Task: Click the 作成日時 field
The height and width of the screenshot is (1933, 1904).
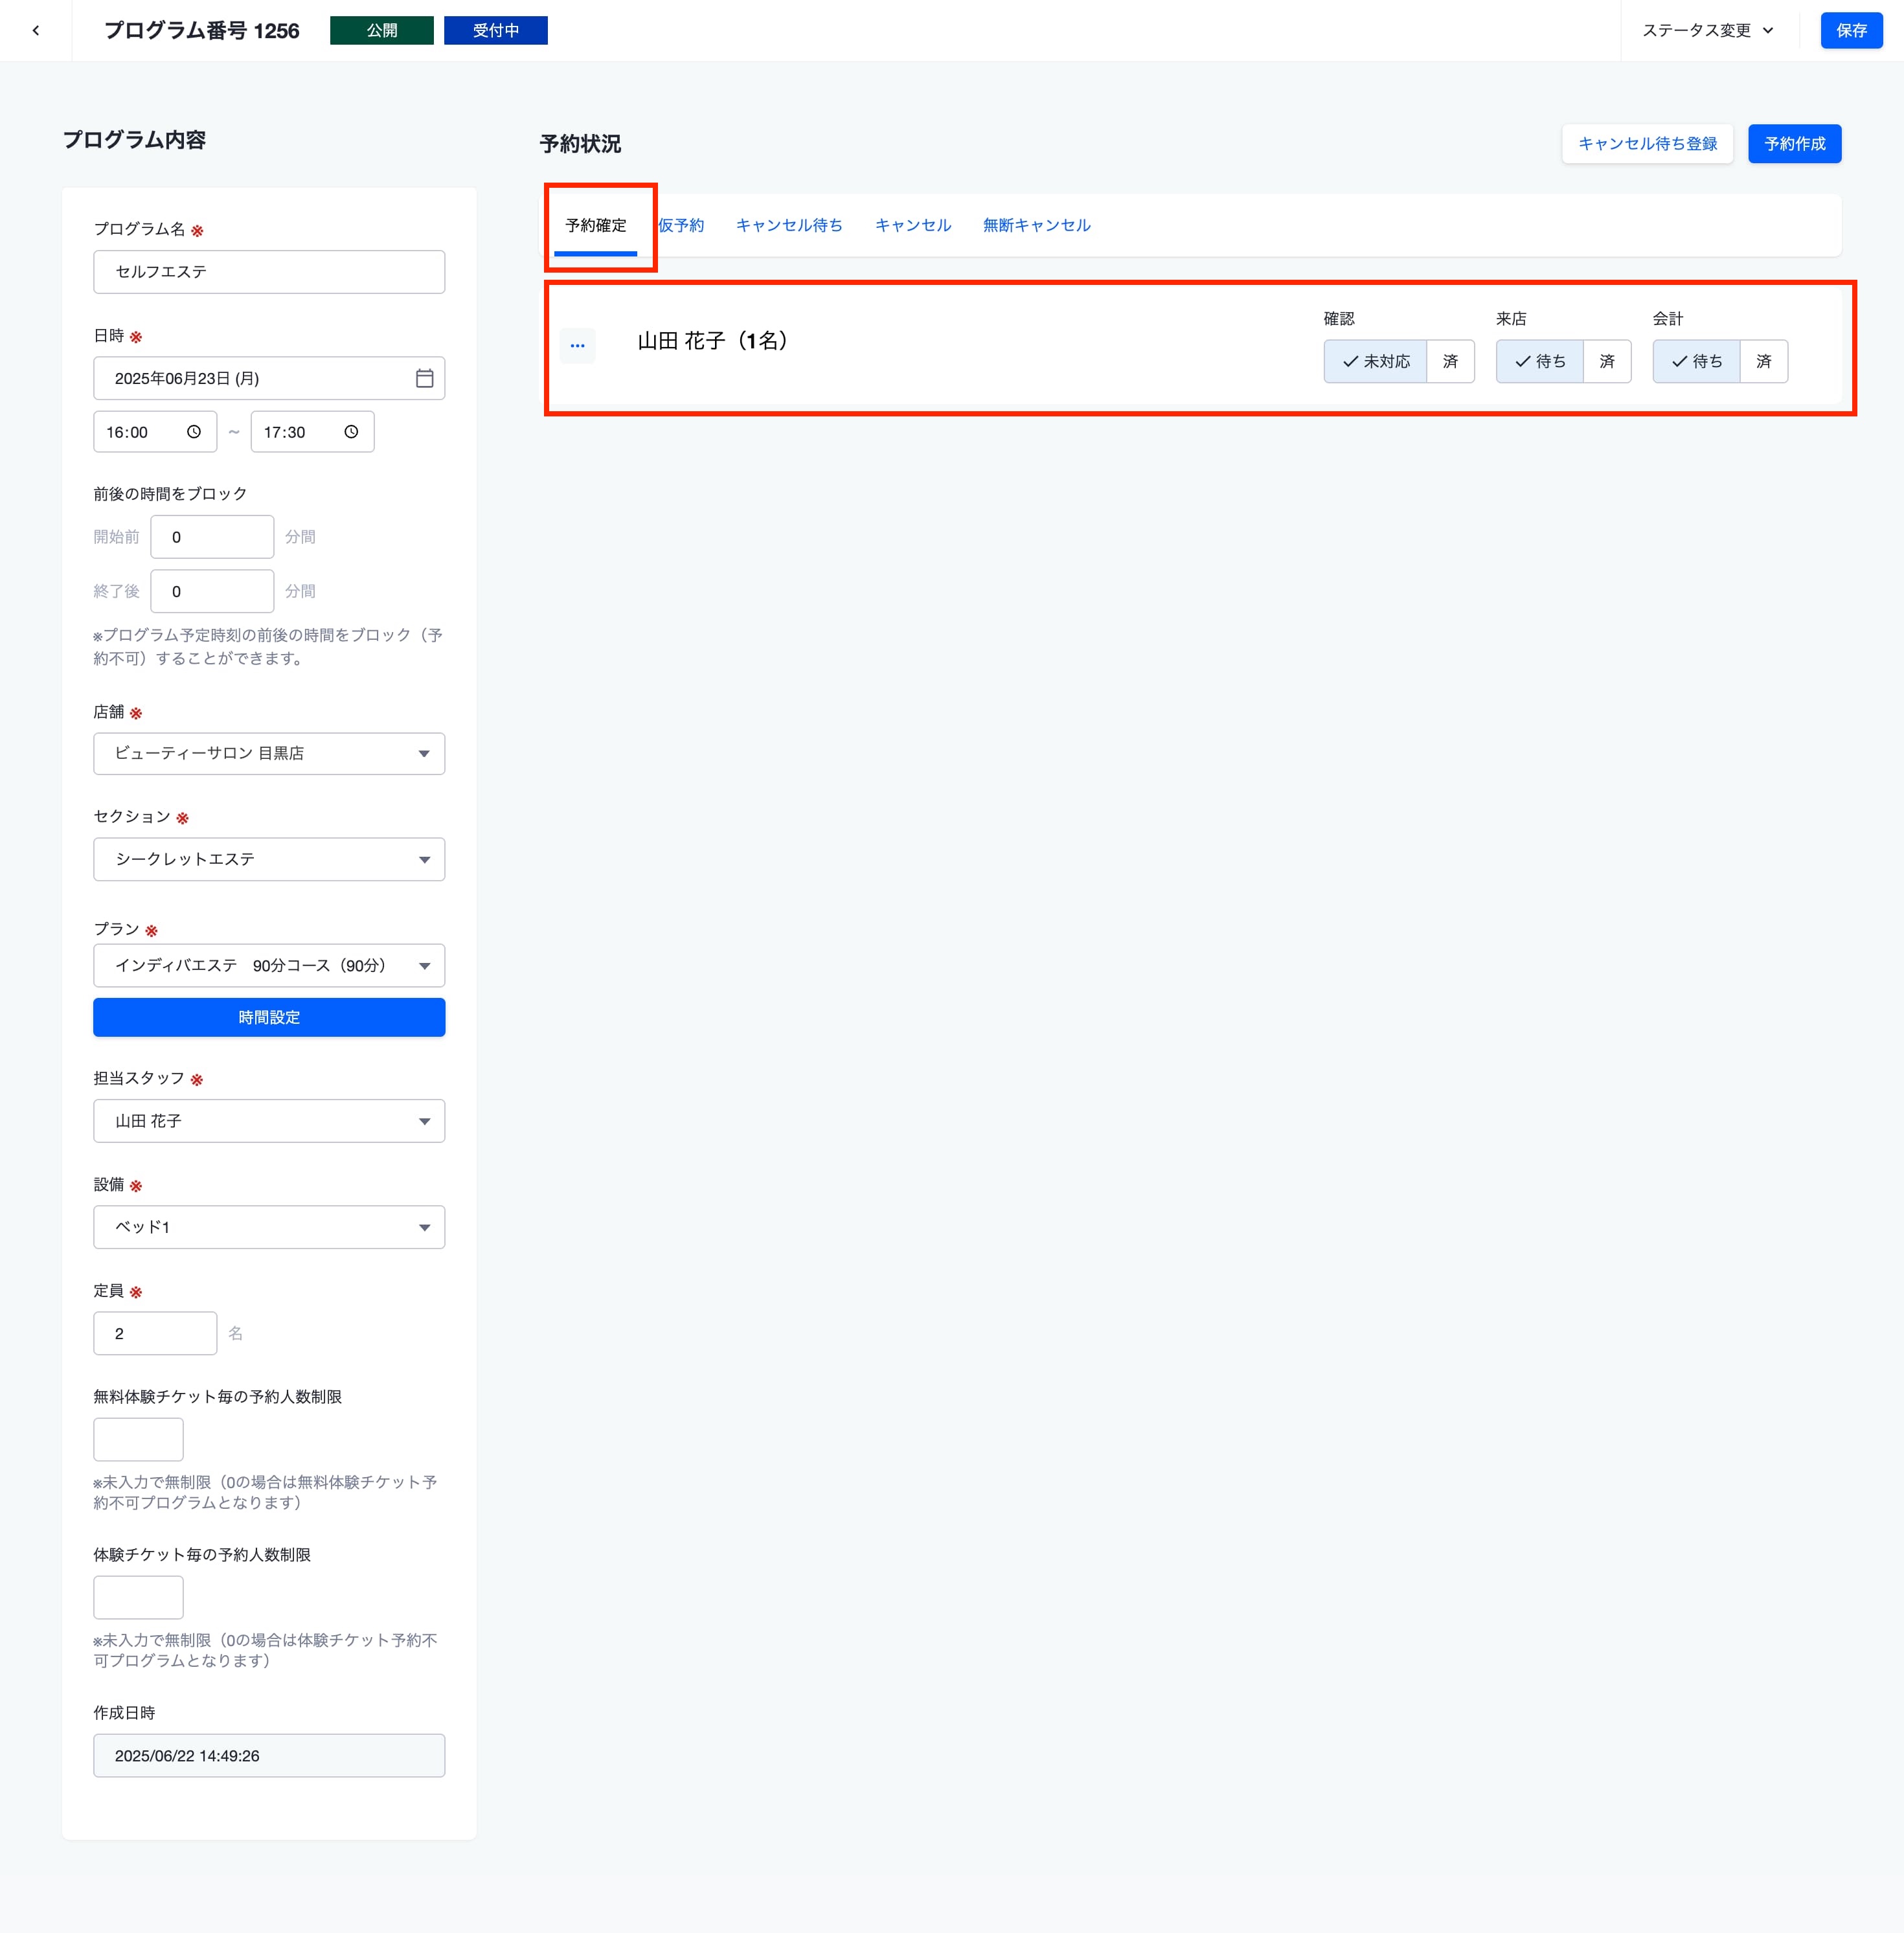Action: (x=269, y=1755)
